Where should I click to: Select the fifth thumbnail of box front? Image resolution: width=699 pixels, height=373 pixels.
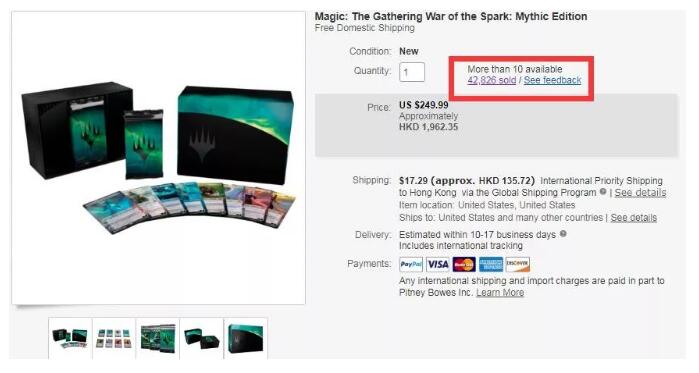246,338
